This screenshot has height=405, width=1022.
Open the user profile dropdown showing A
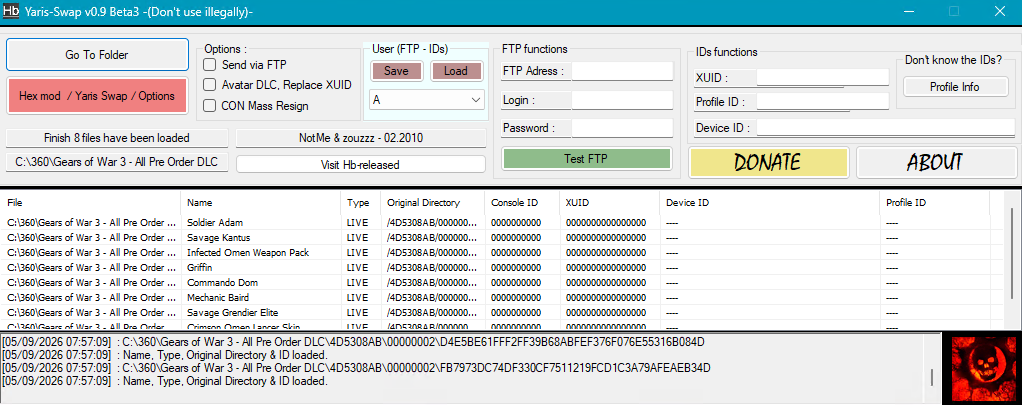(427, 100)
